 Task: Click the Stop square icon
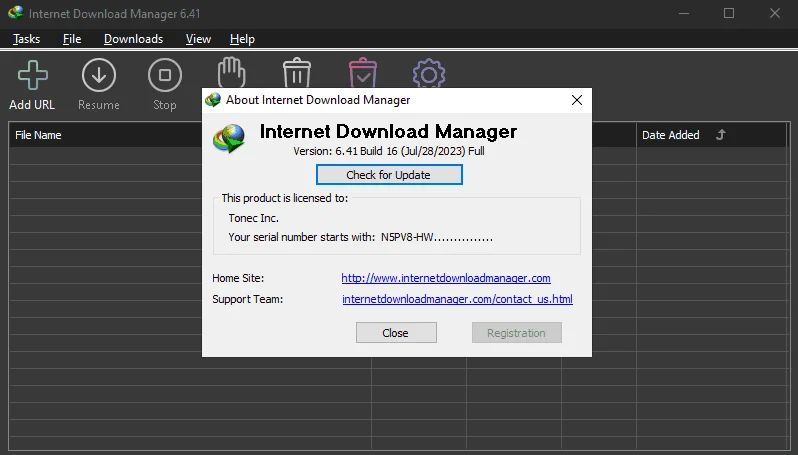[x=164, y=75]
